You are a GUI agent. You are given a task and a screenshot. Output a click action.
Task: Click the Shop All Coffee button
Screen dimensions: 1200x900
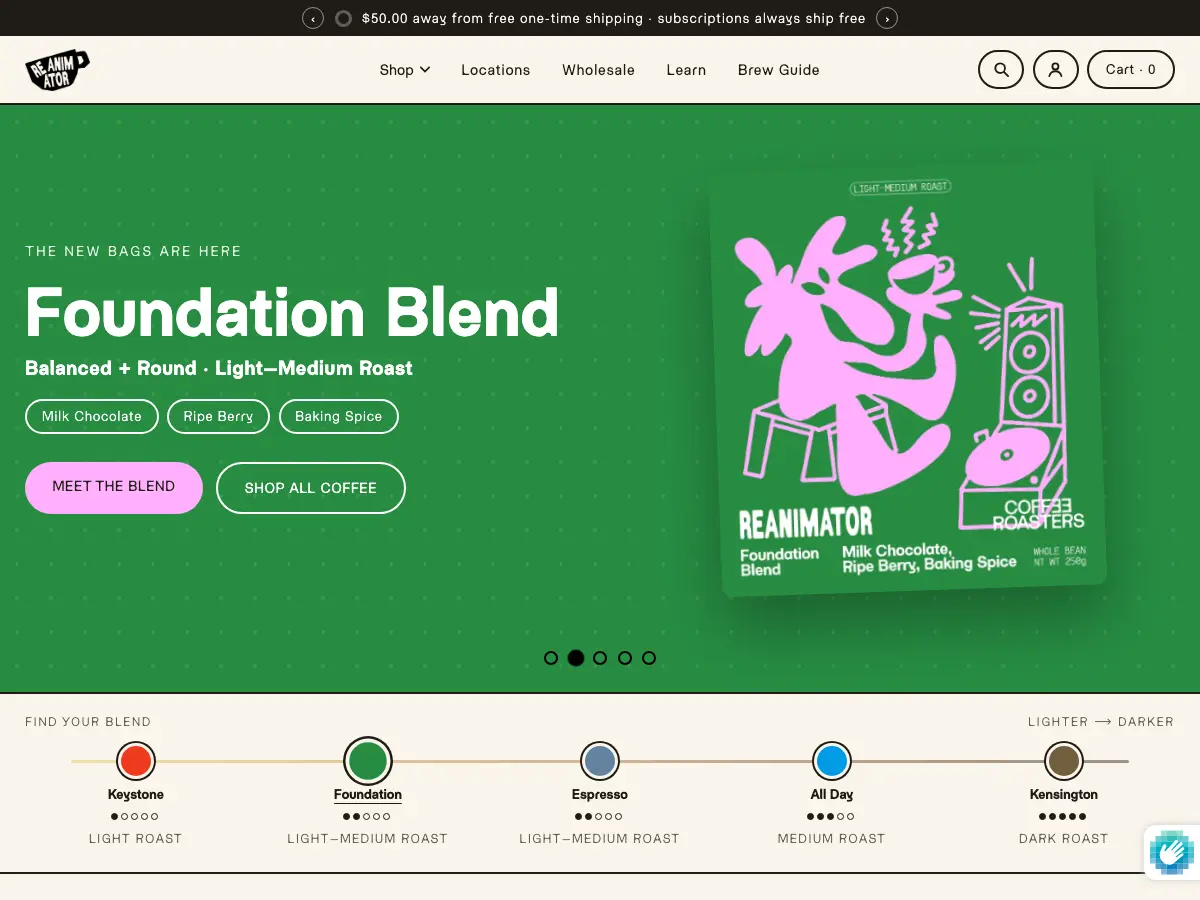click(311, 488)
